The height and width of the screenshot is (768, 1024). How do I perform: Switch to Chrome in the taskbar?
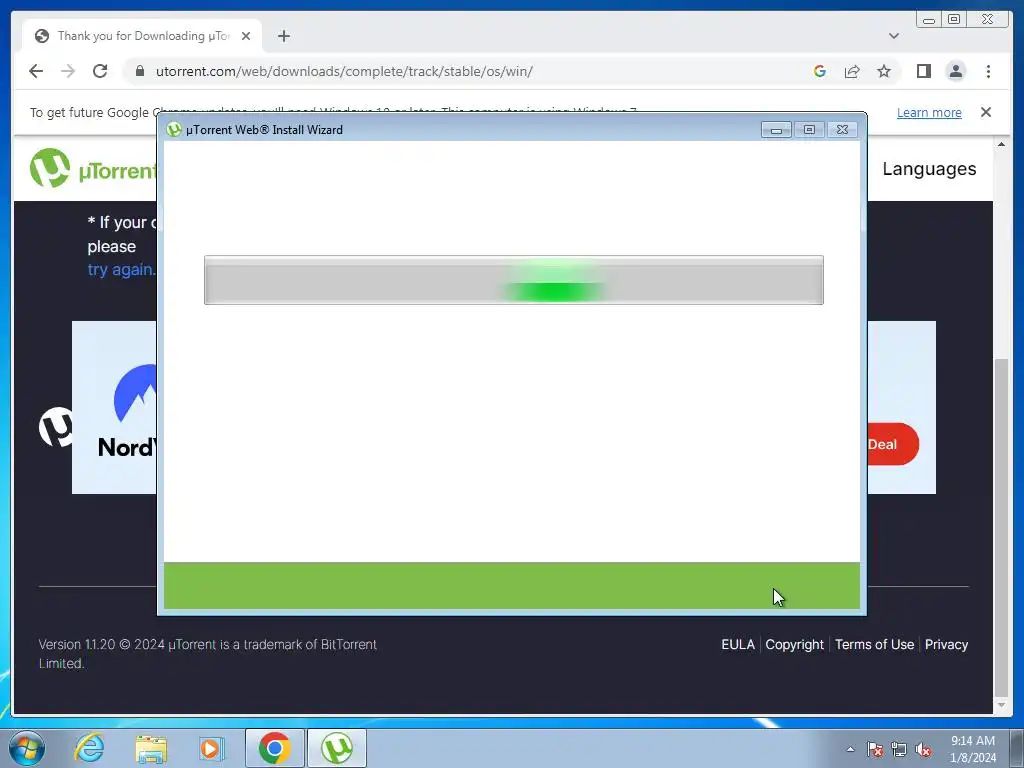(x=275, y=748)
